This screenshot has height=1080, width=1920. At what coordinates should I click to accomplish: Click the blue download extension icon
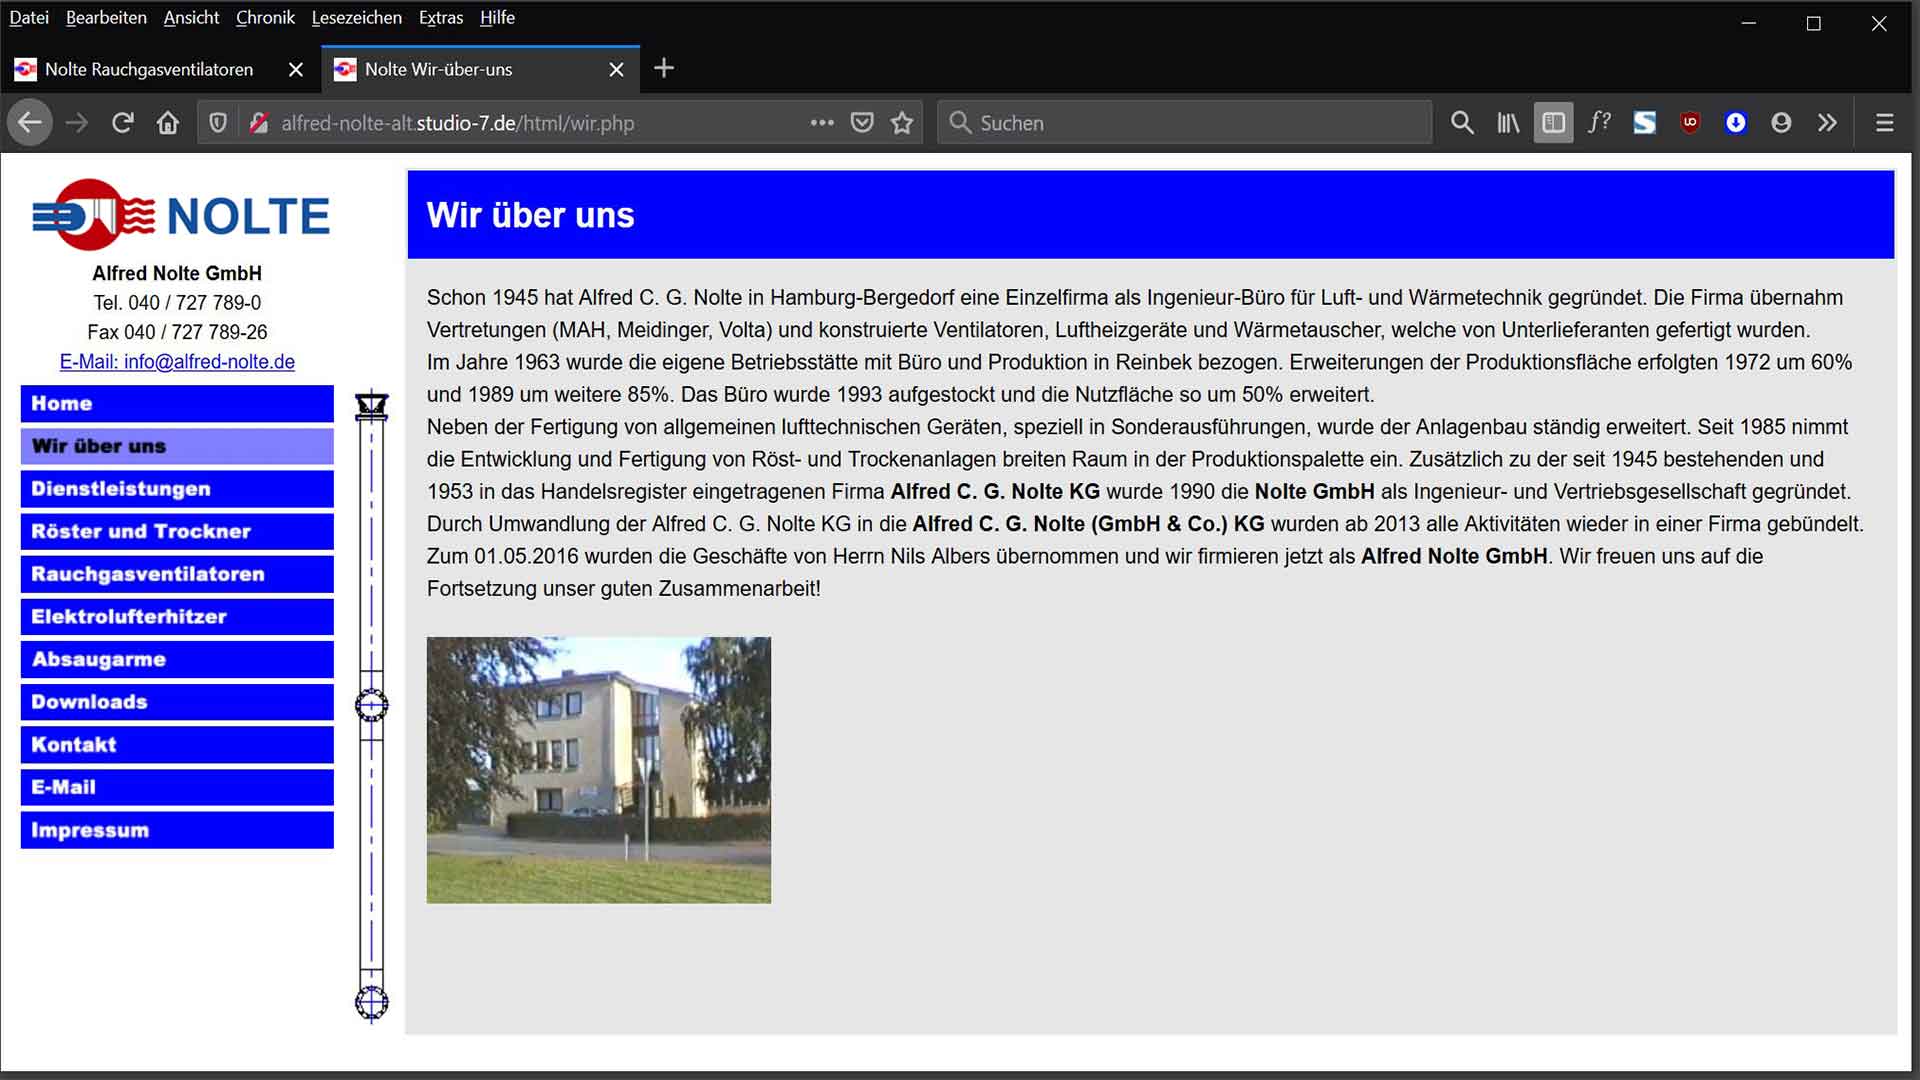pyautogui.click(x=1736, y=123)
